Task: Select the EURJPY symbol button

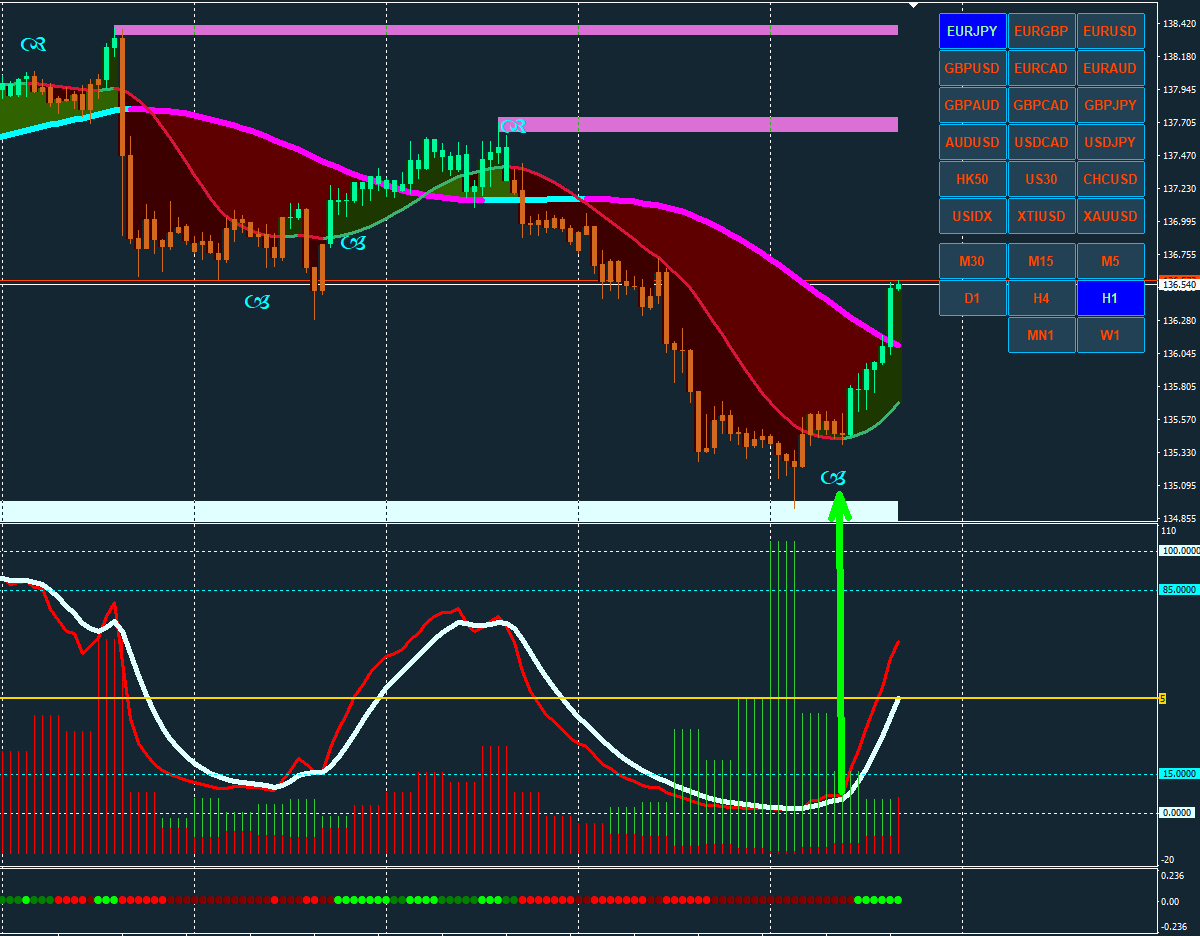Action: tap(972, 31)
